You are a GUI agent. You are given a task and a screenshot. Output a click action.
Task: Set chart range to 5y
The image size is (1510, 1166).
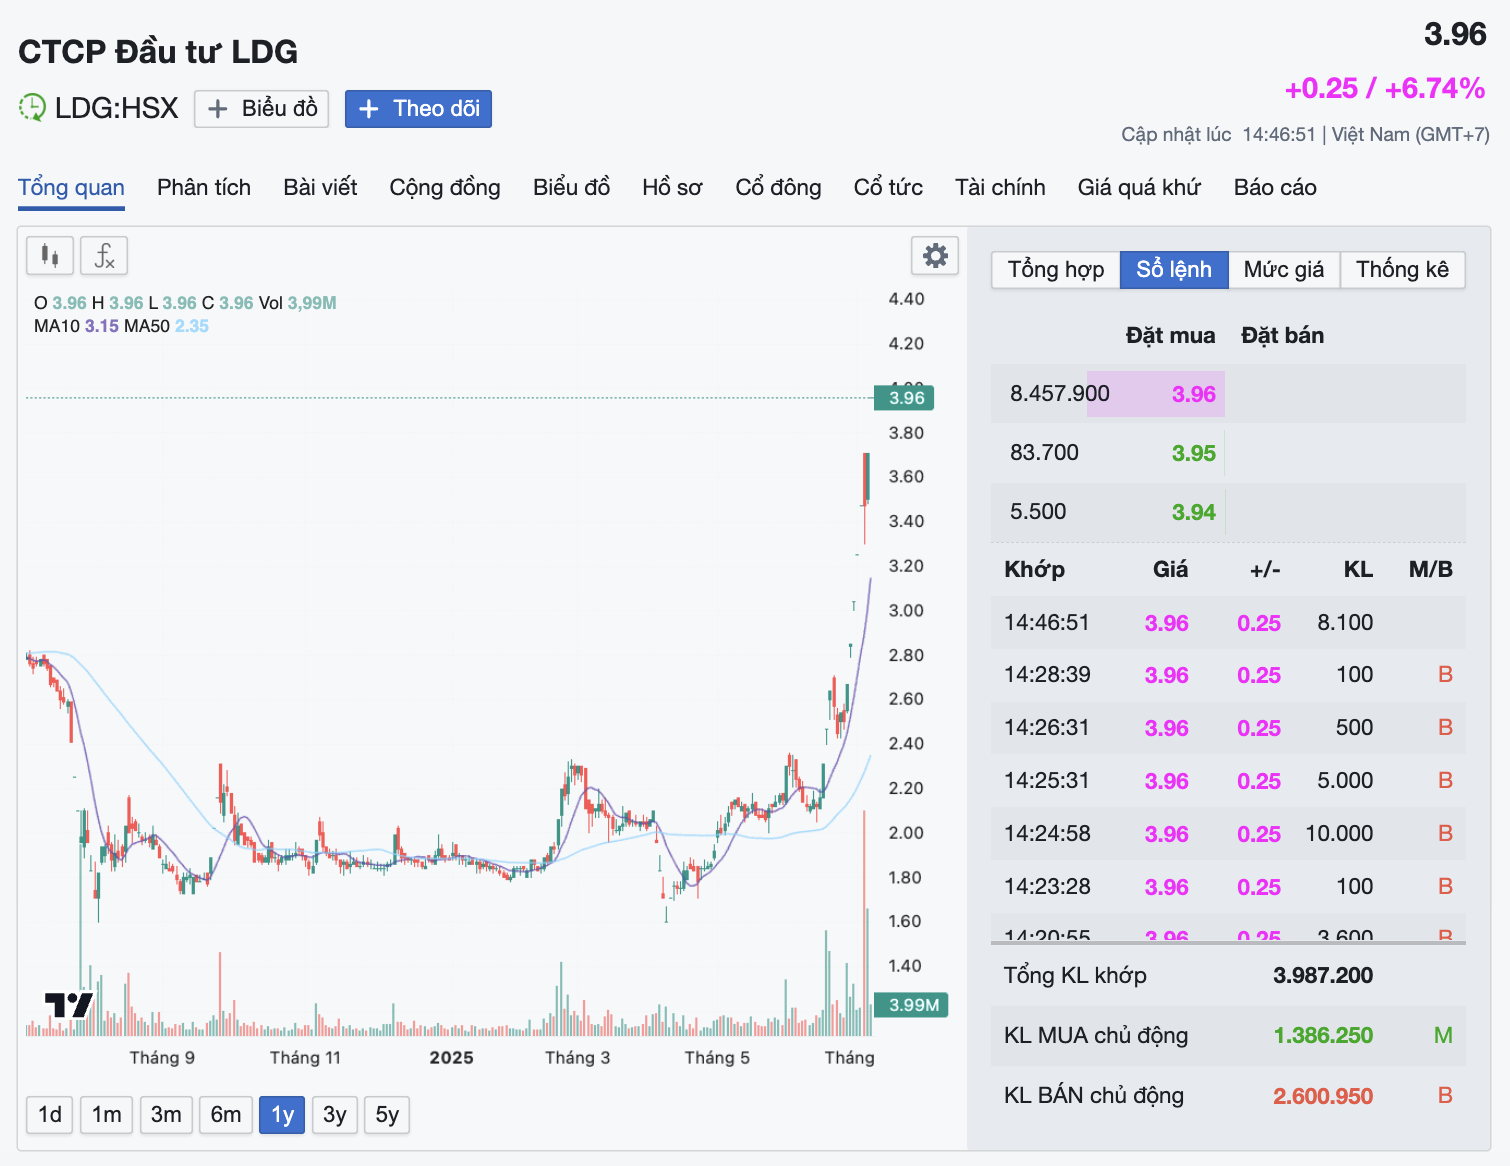point(387,1115)
